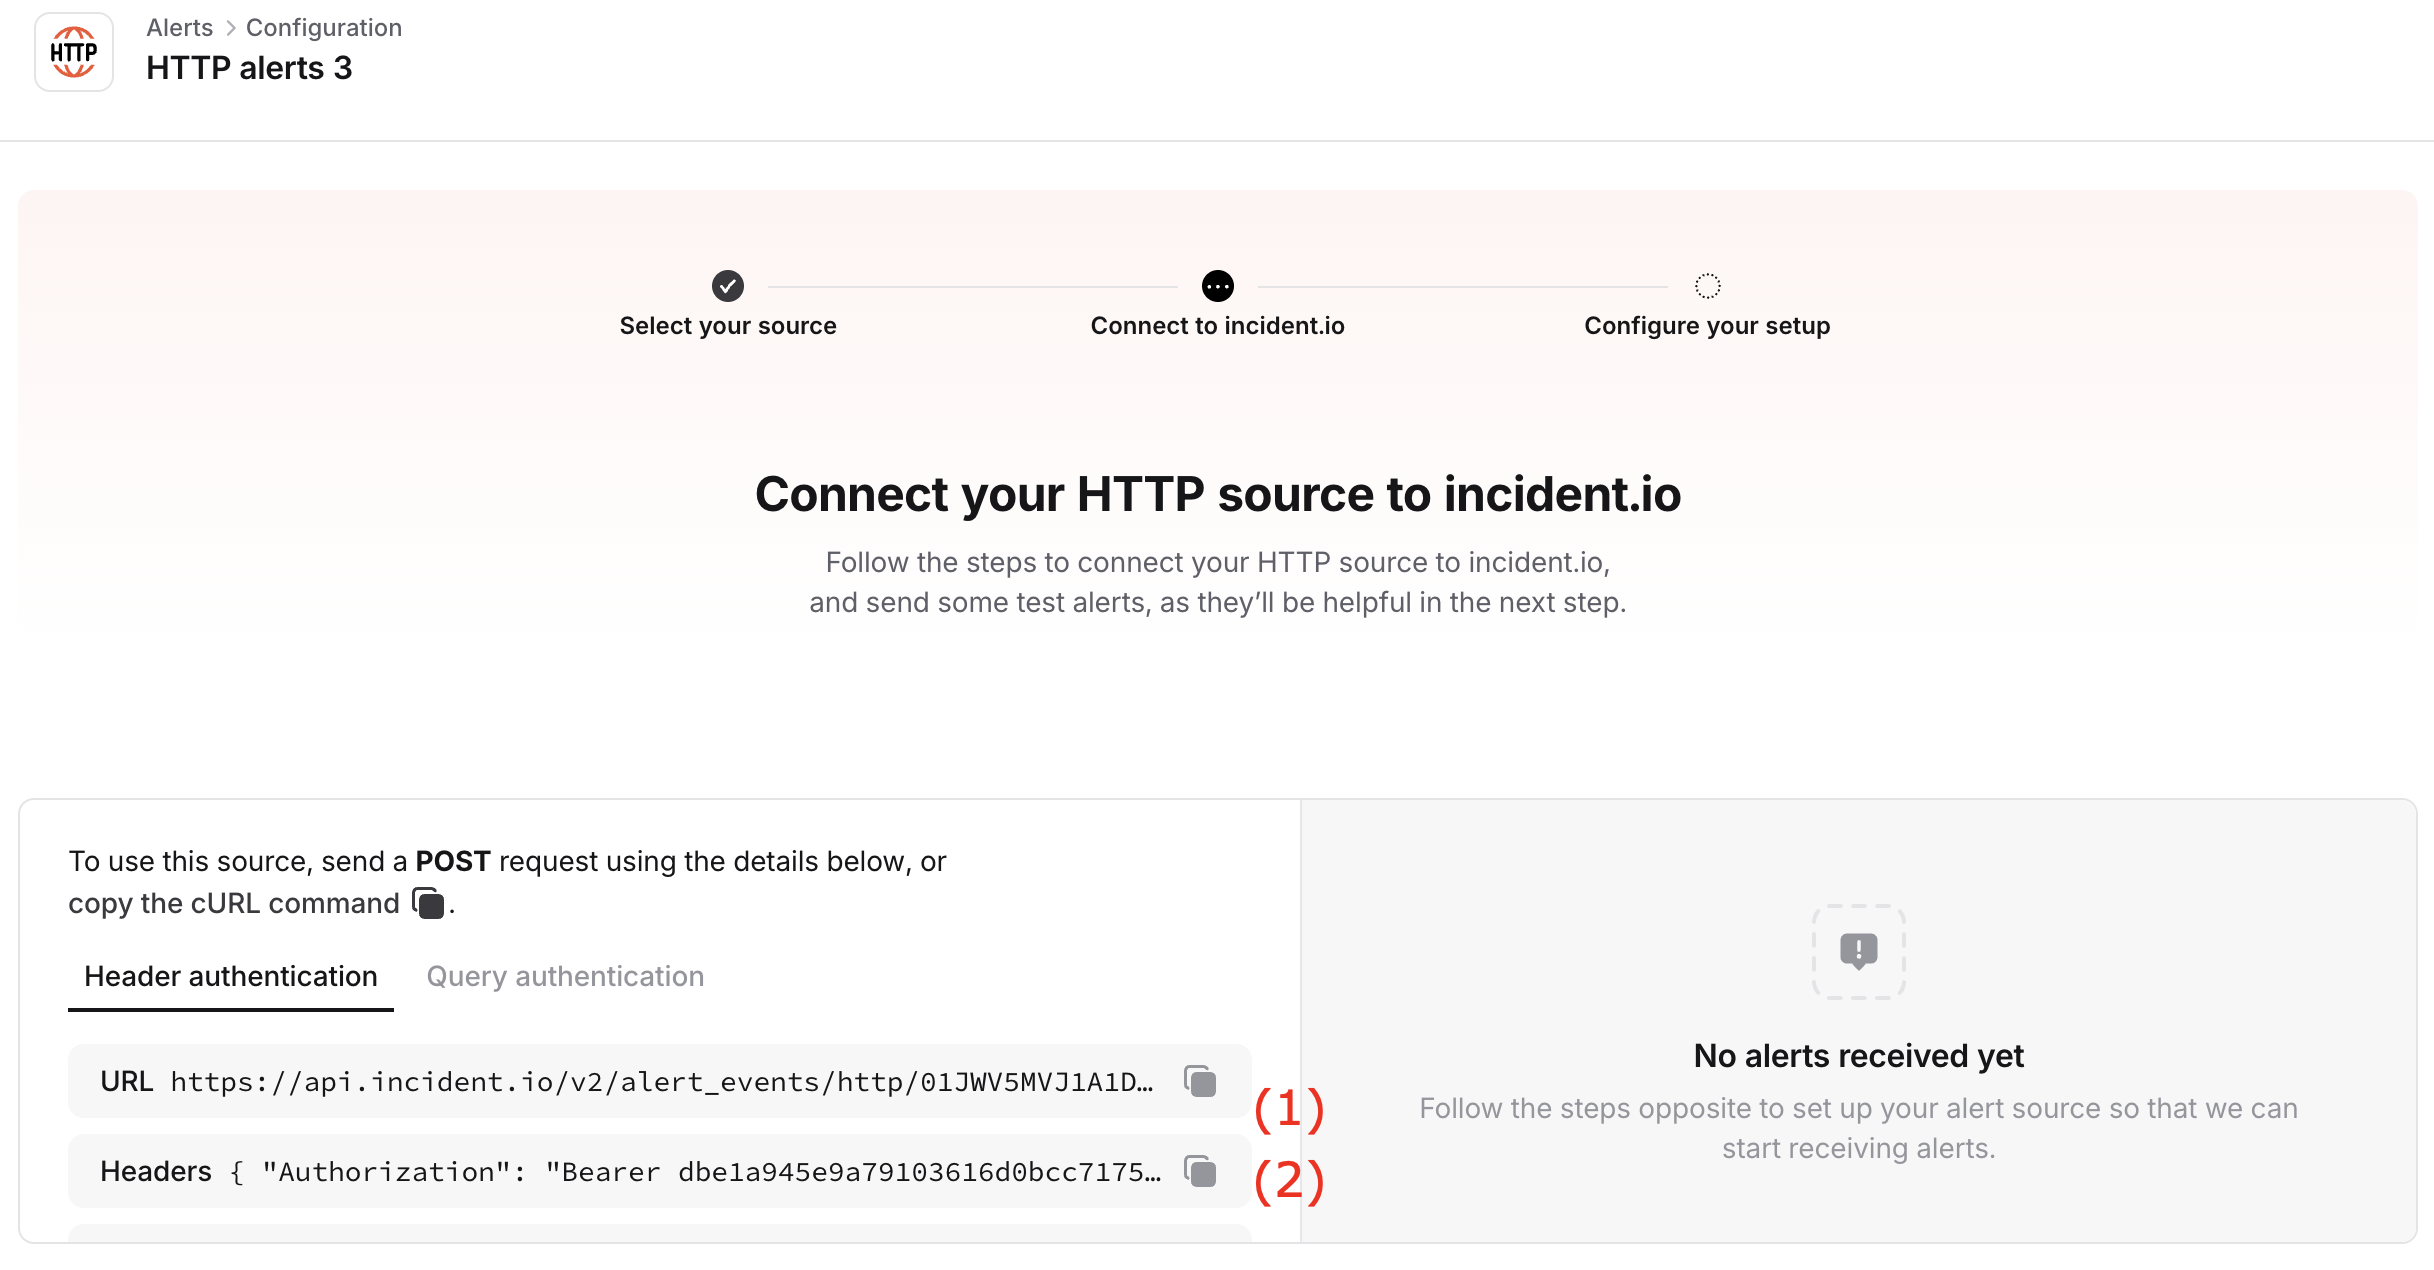Click the HTTP alerts 3 title
The image size is (2434, 1270).
click(x=249, y=68)
